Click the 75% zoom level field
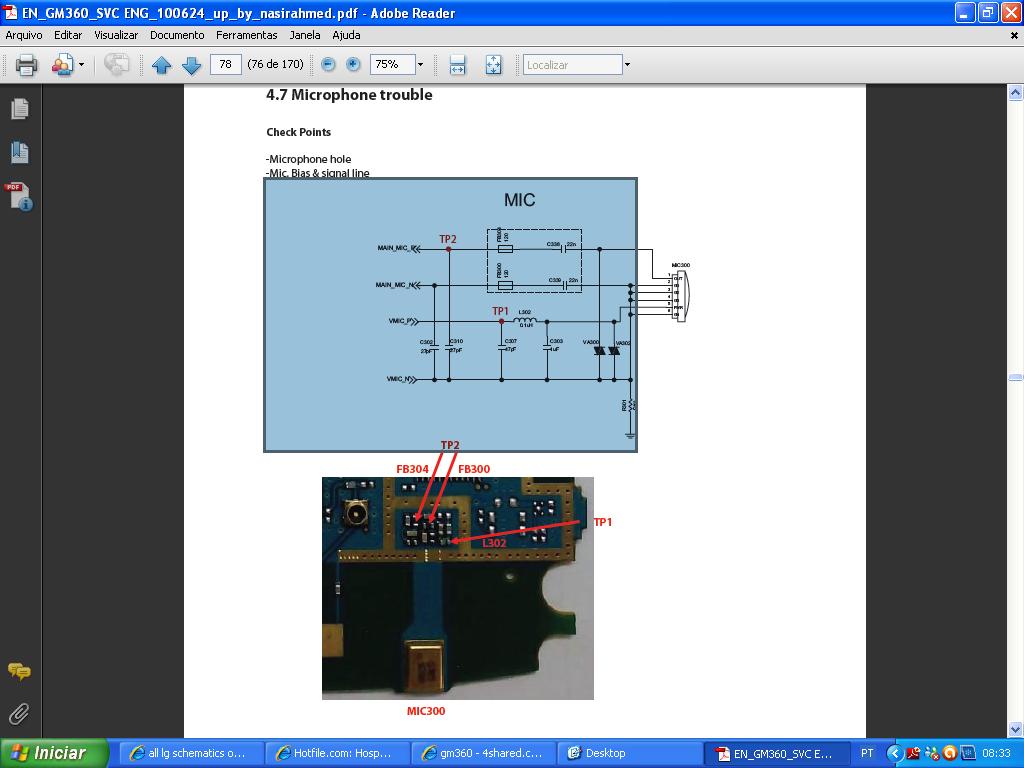This screenshot has width=1024, height=768. click(392, 64)
